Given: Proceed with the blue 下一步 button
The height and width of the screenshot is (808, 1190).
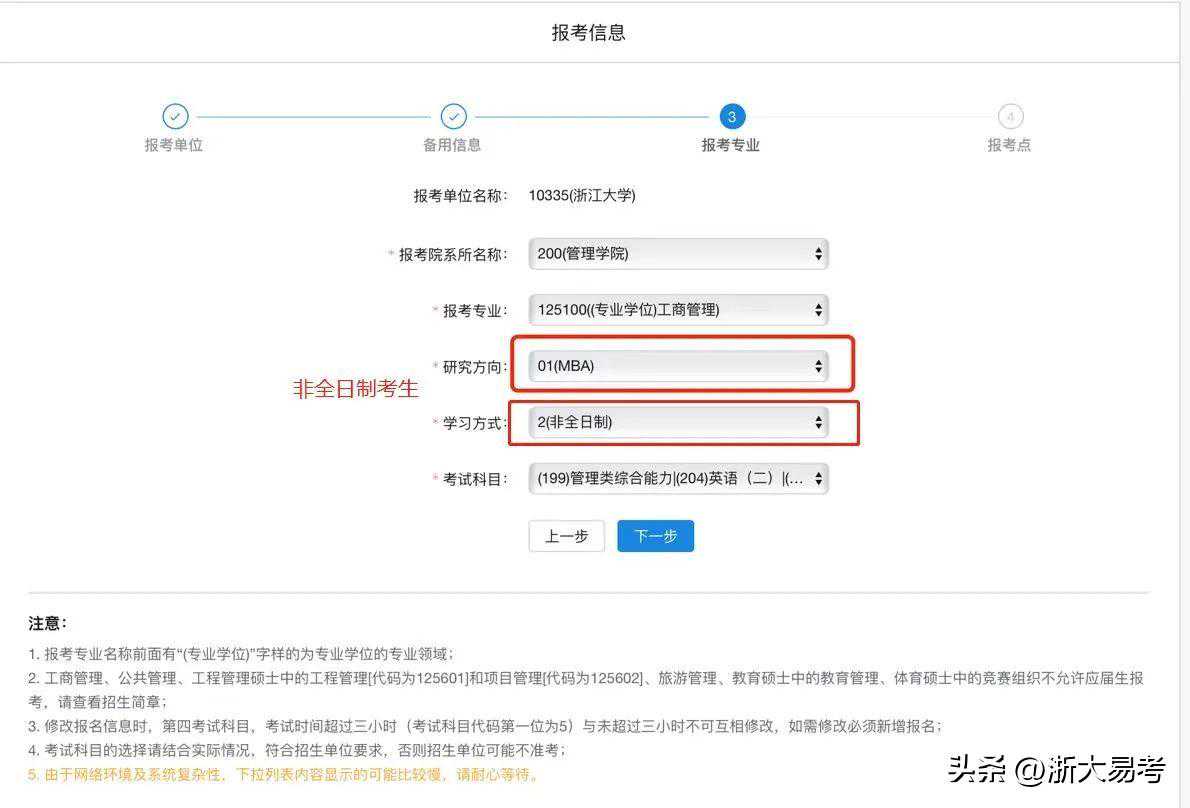Looking at the screenshot, I should point(655,536).
